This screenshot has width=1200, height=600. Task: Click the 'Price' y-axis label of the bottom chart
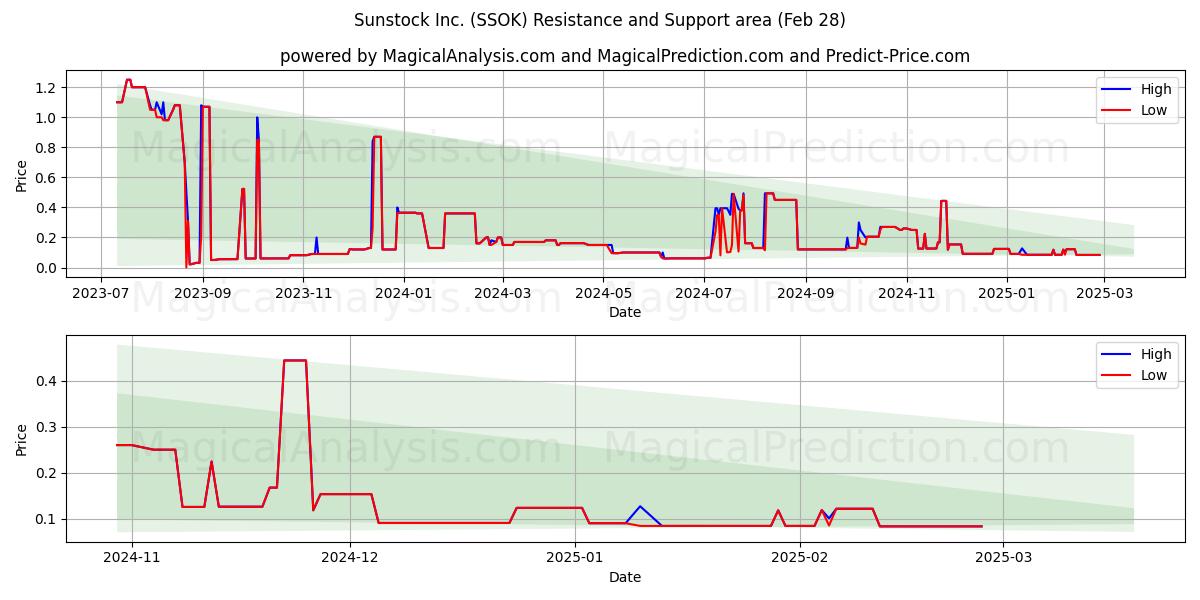point(22,440)
